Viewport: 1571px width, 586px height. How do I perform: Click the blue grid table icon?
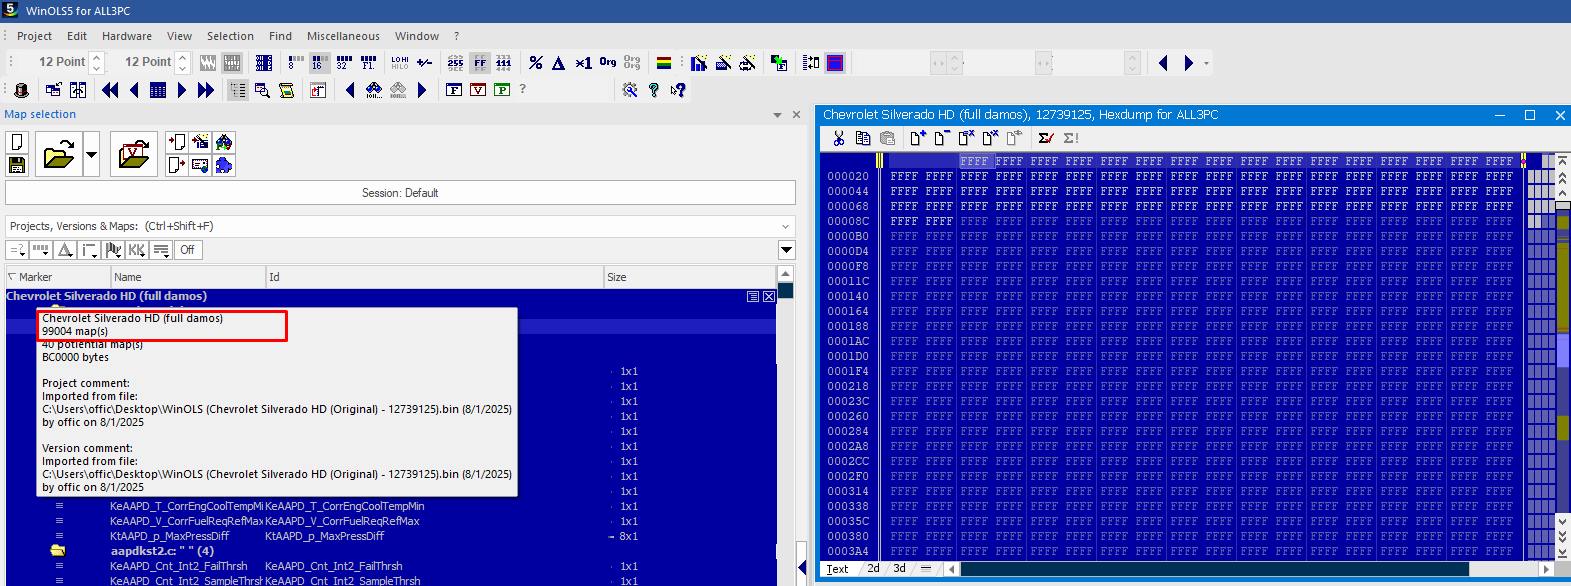pos(158,90)
